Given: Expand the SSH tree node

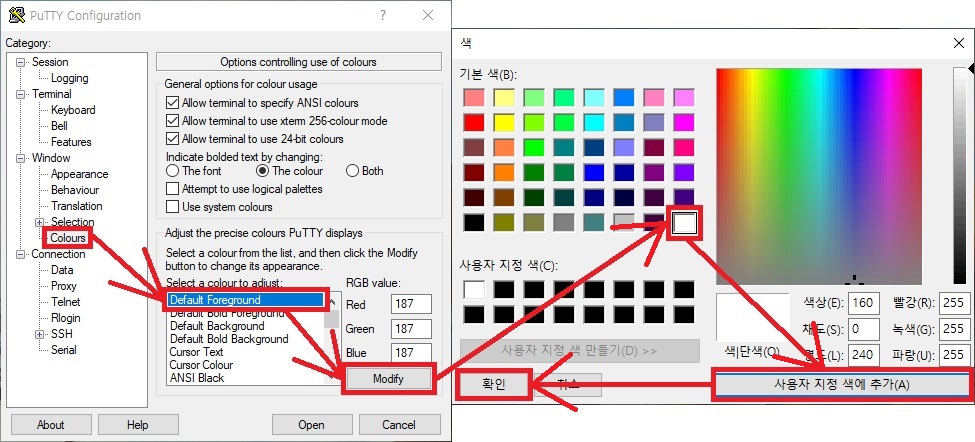Looking at the screenshot, I should click(x=40, y=334).
